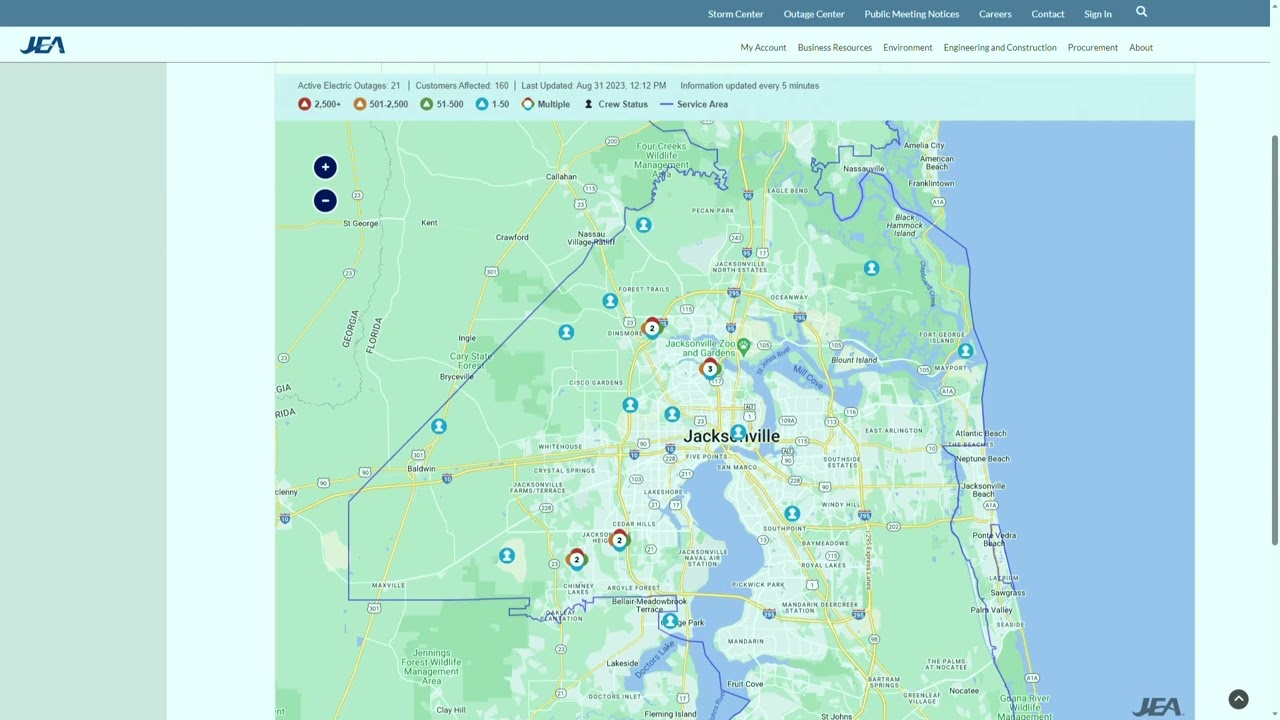Open the Business Resources dropdown
This screenshot has width=1280, height=720.
pos(835,47)
